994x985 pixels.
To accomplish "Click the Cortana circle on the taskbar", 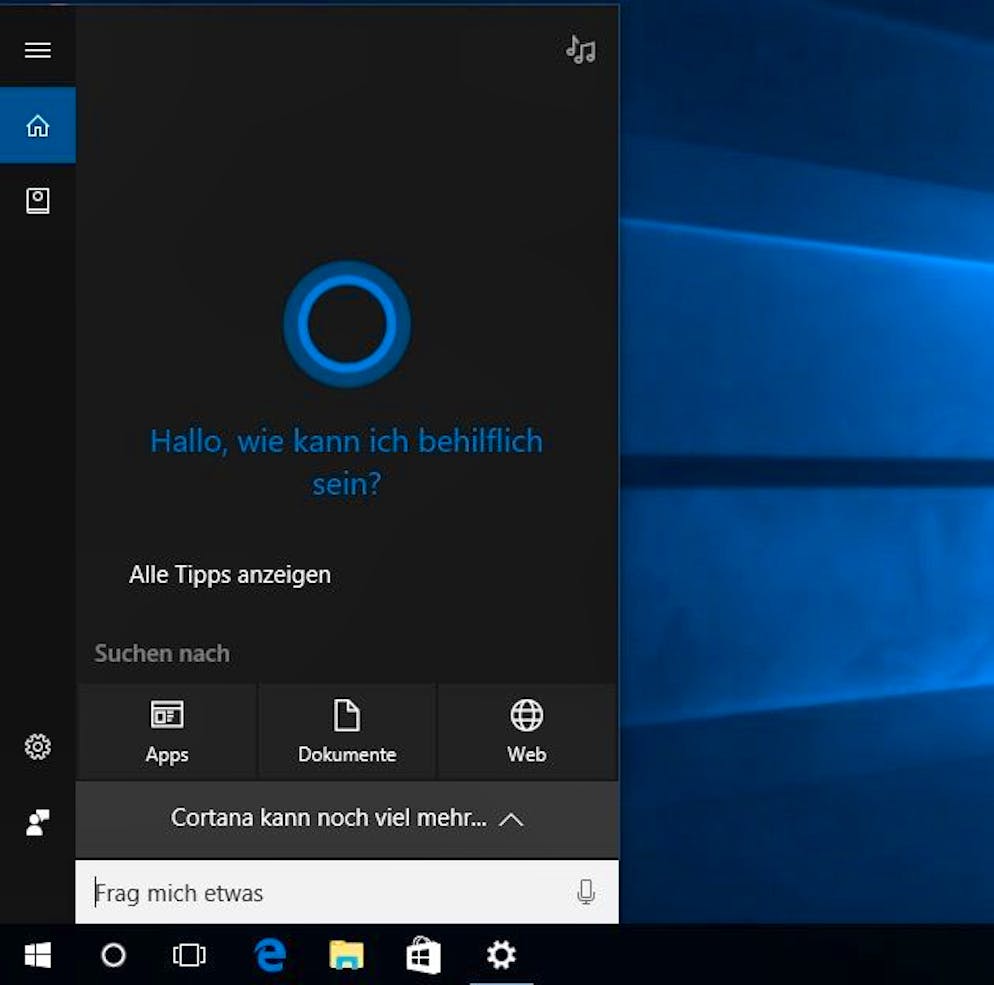I will (113, 955).
